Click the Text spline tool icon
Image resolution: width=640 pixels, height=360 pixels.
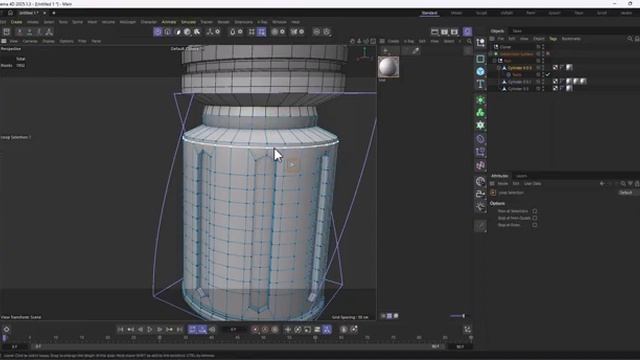click(480, 84)
